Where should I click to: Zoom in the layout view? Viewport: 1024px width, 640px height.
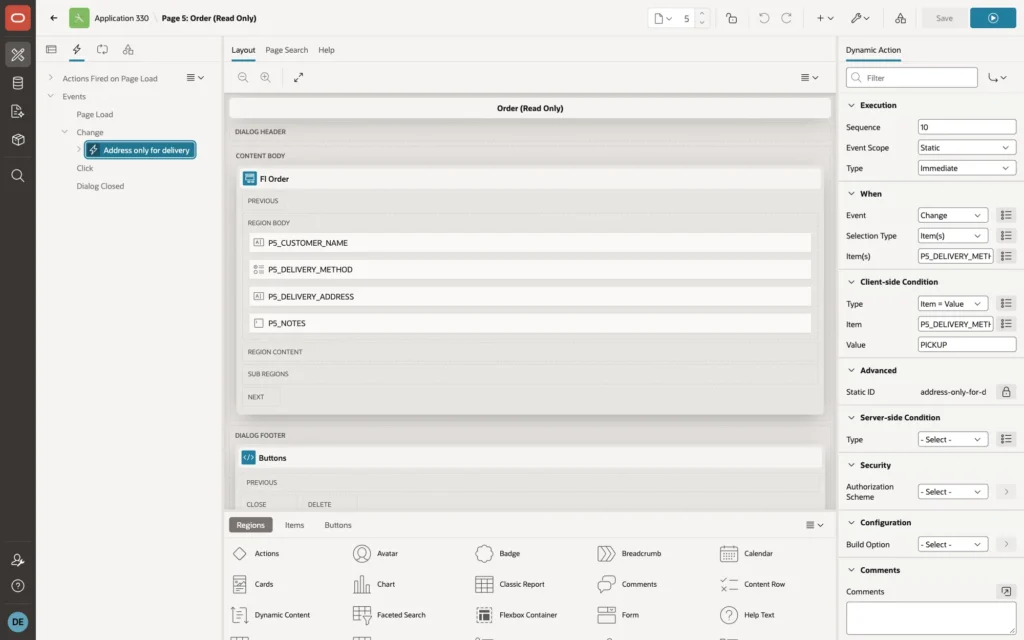tap(265, 77)
